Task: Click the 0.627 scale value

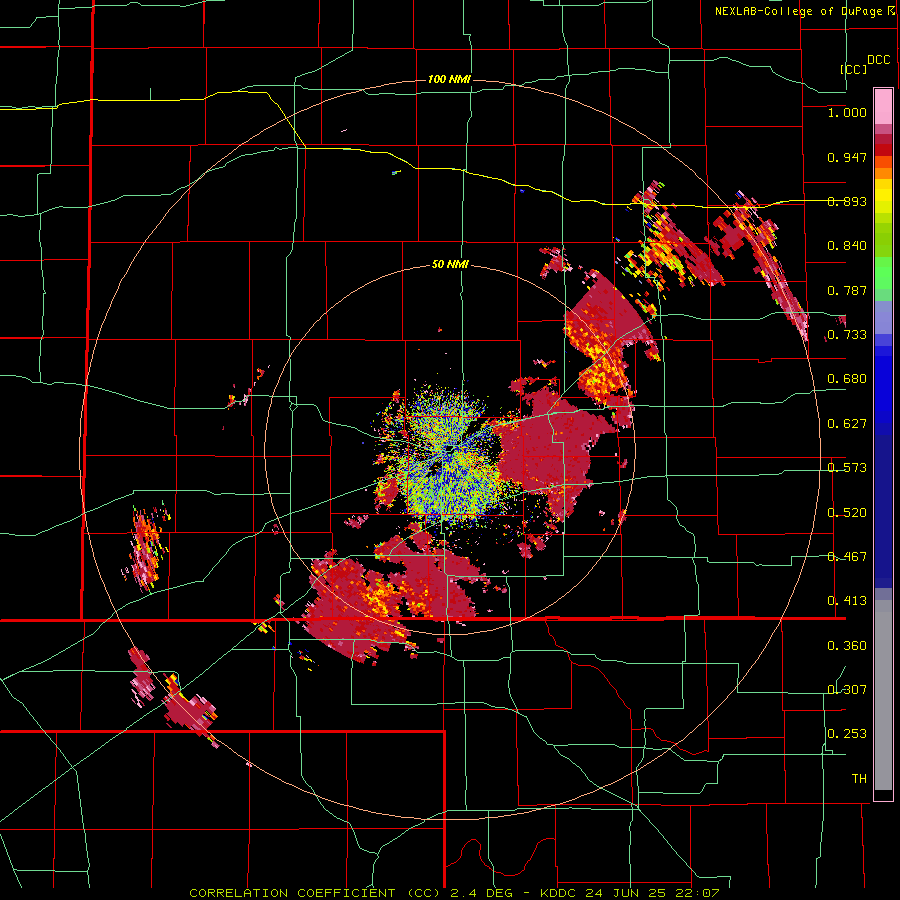Action: pyautogui.click(x=847, y=424)
